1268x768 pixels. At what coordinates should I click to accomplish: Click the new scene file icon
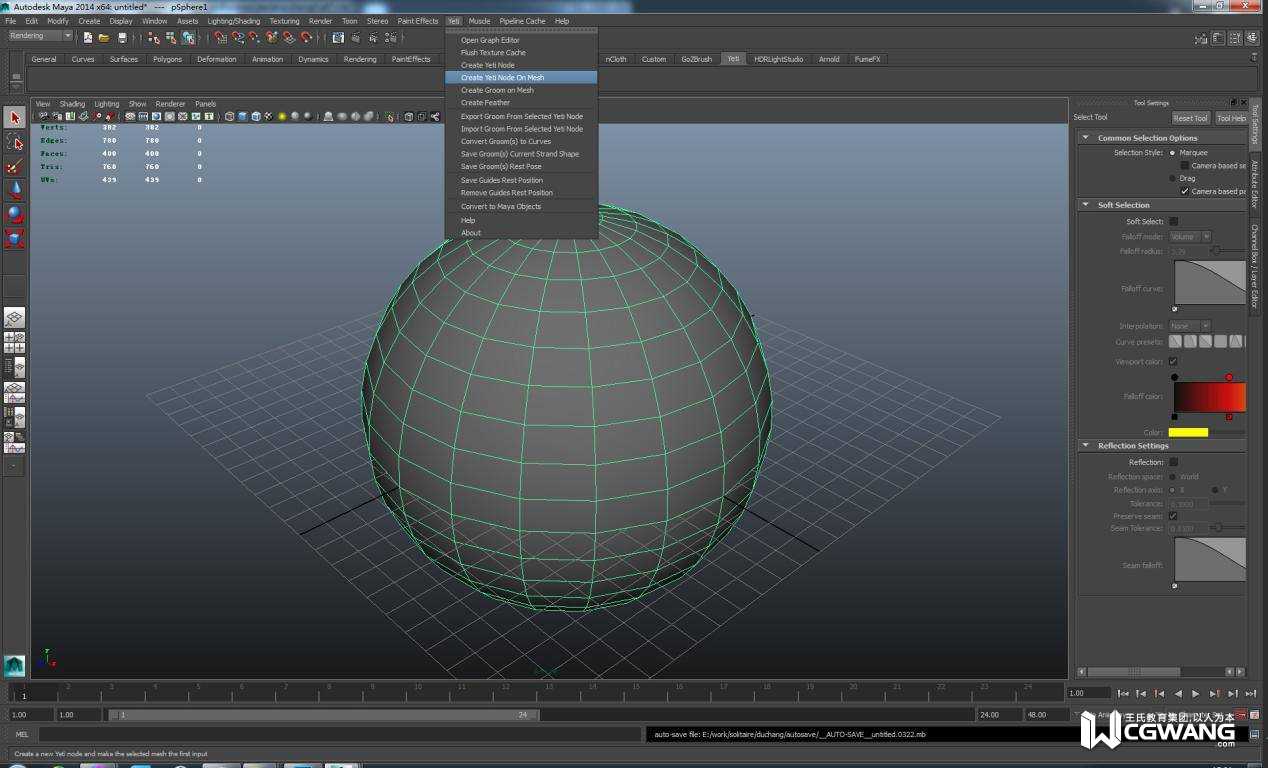(88, 38)
